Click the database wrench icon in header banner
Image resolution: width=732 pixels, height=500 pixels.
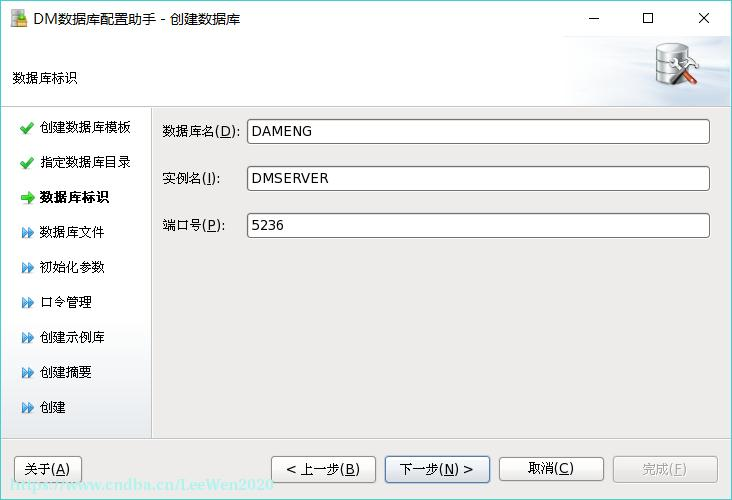coord(677,65)
